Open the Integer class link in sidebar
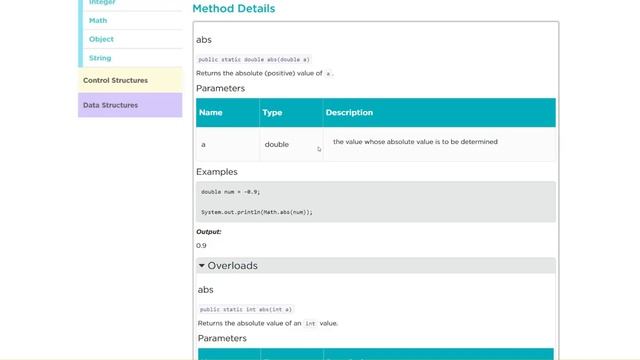640x360 pixels. (x=102, y=2)
